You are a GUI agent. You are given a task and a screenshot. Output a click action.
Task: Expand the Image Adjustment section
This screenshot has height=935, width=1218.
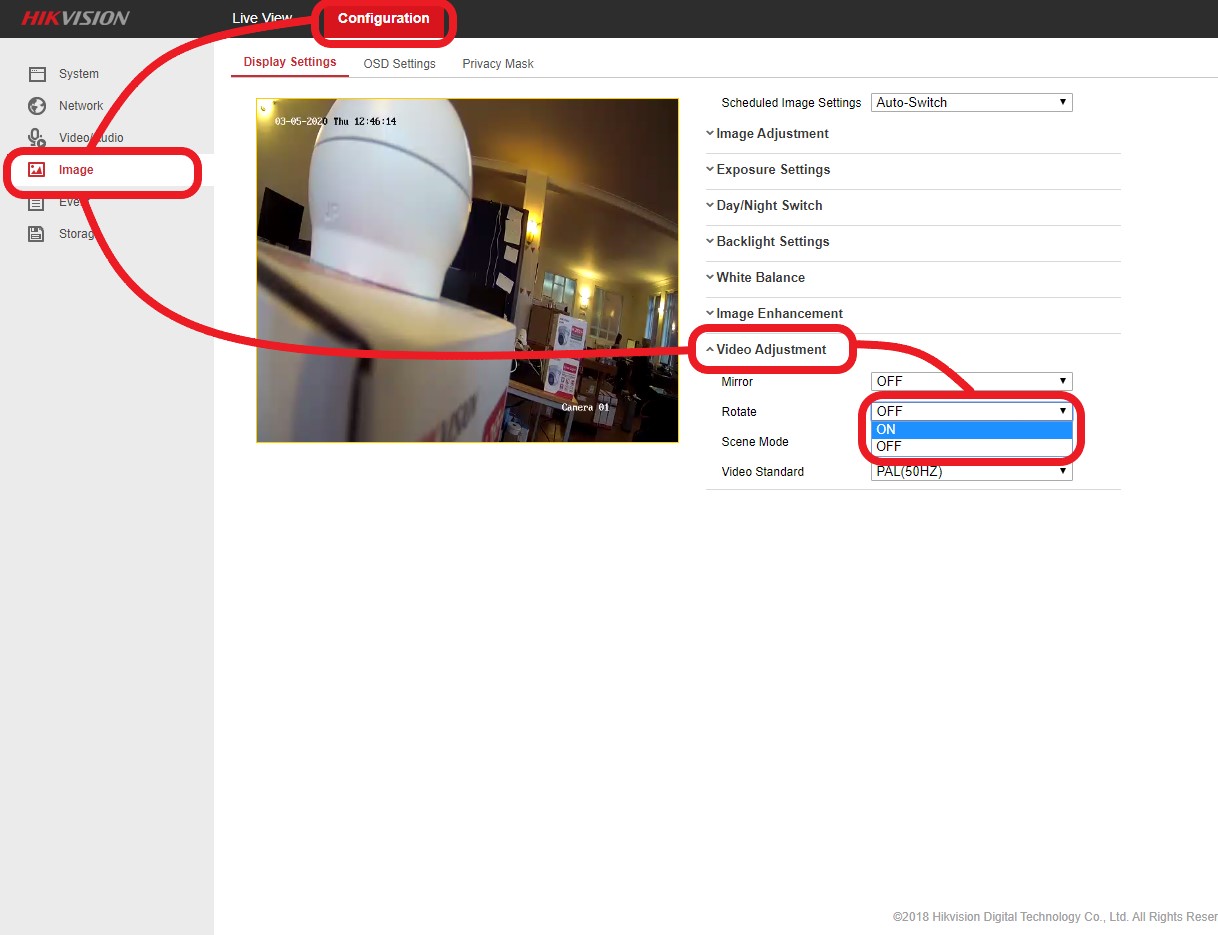[x=771, y=134]
